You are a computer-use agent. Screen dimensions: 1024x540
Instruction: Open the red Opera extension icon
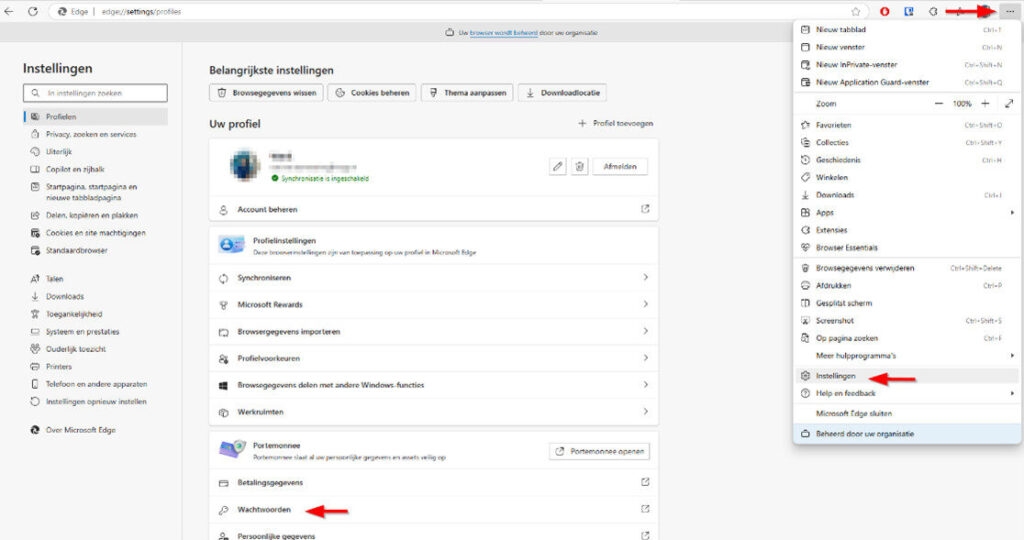coord(884,11)
